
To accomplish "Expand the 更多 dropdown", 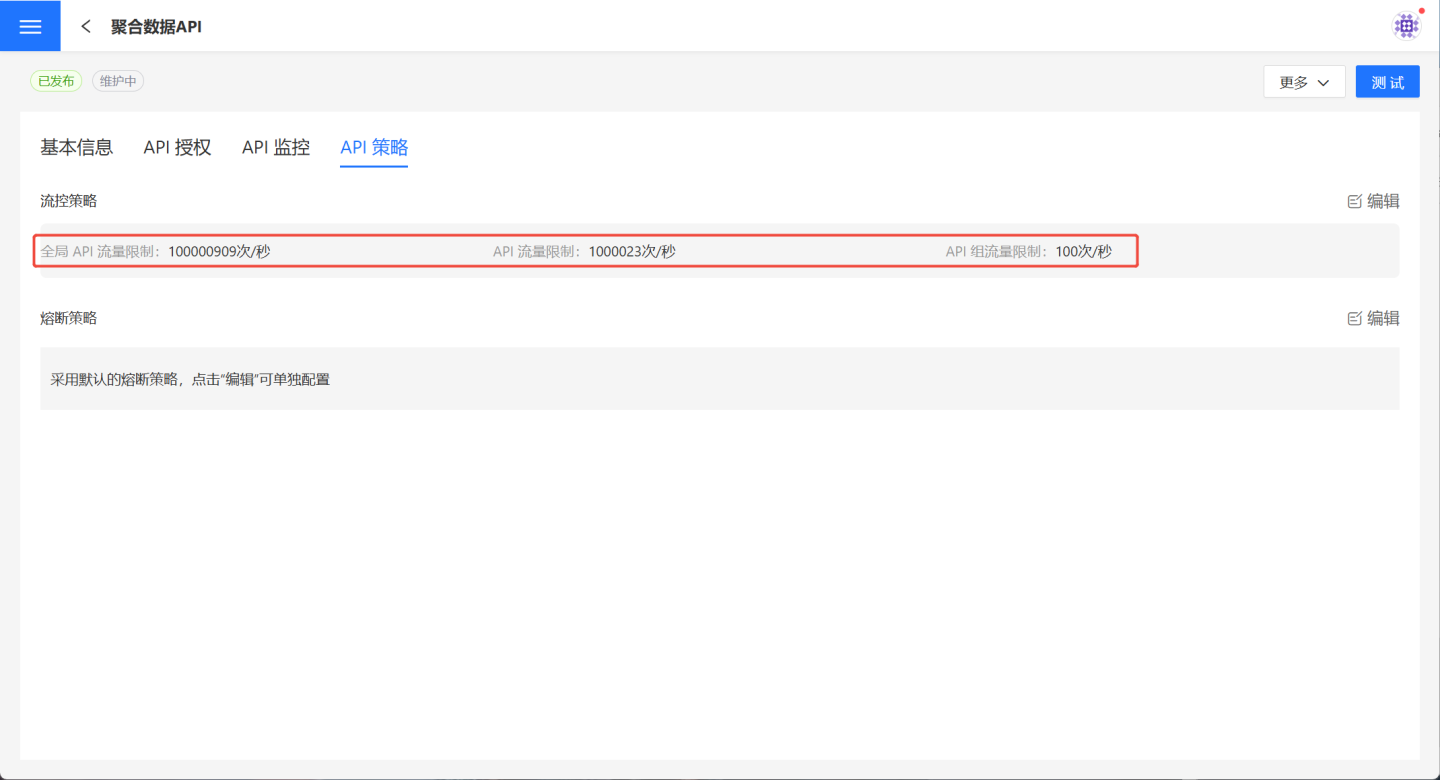I will (x=1304, y=82).
